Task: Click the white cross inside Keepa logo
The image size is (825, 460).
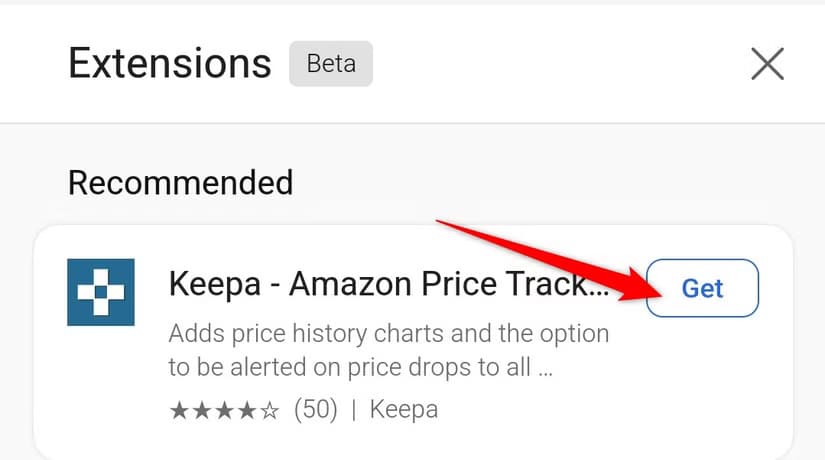Action: (x=101, y=292)
